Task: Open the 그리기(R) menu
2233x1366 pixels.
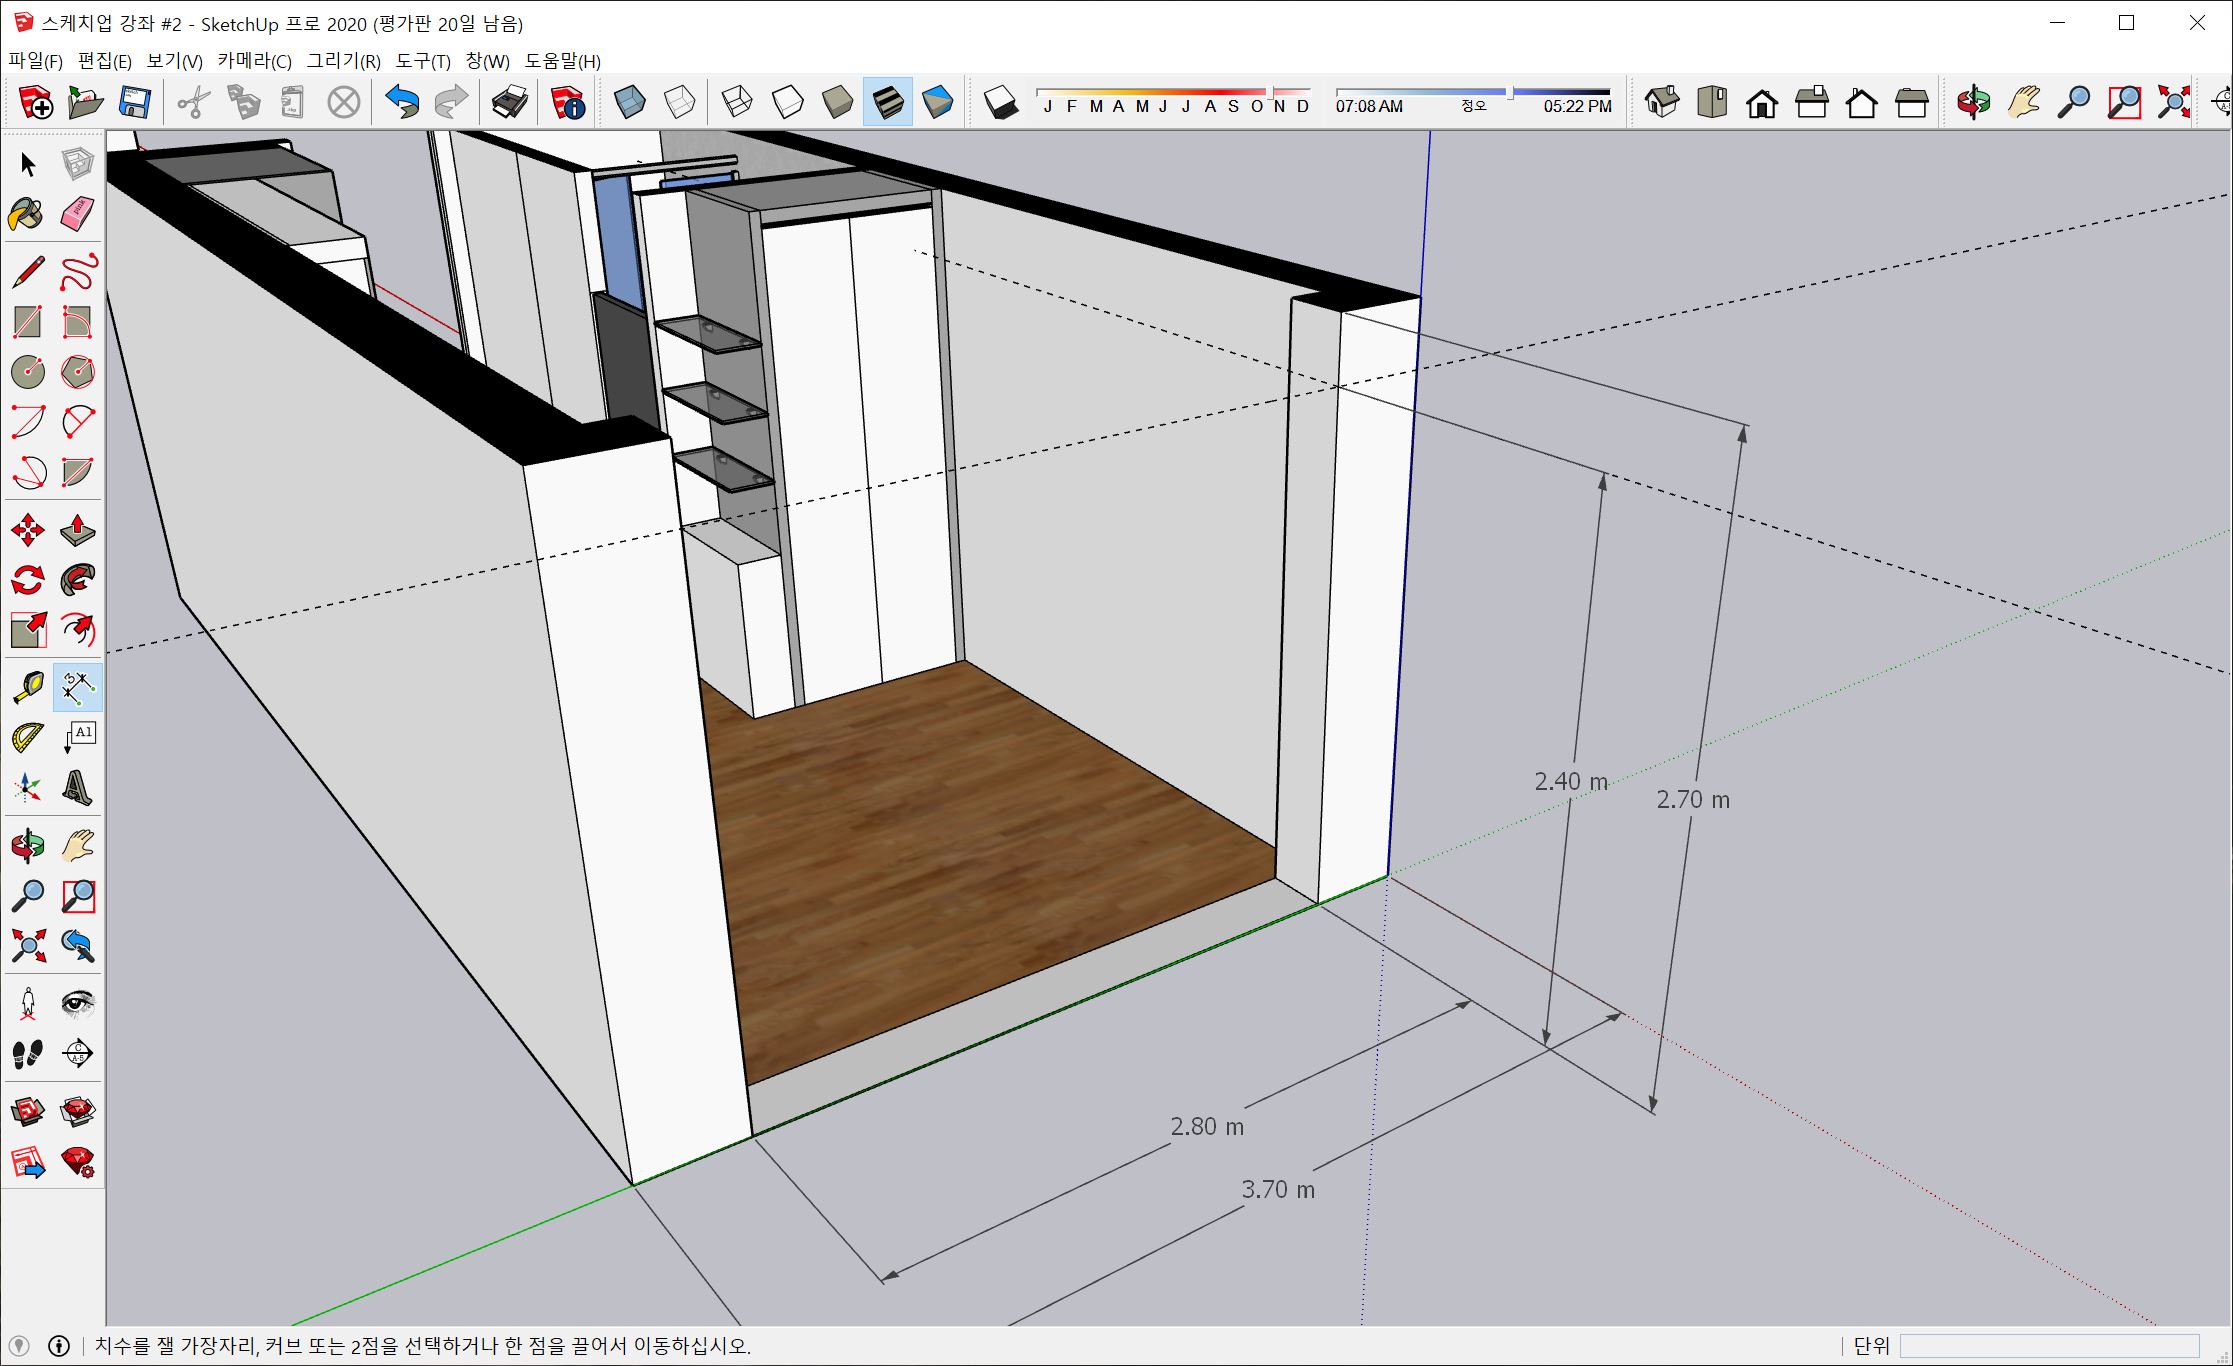Action: (343, 61)
